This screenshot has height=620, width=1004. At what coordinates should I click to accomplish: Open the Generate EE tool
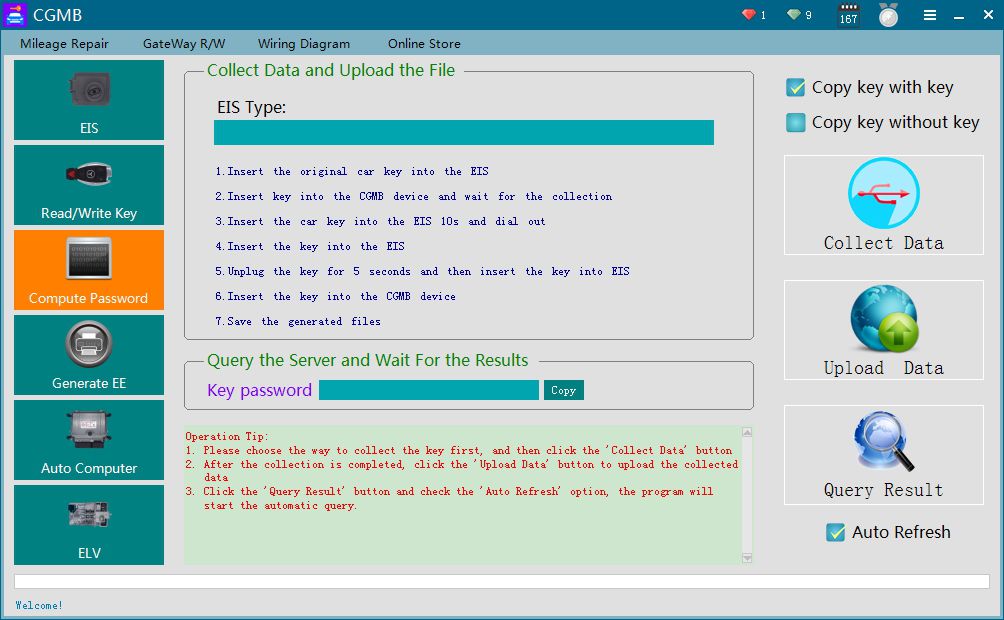pos(88,355)
